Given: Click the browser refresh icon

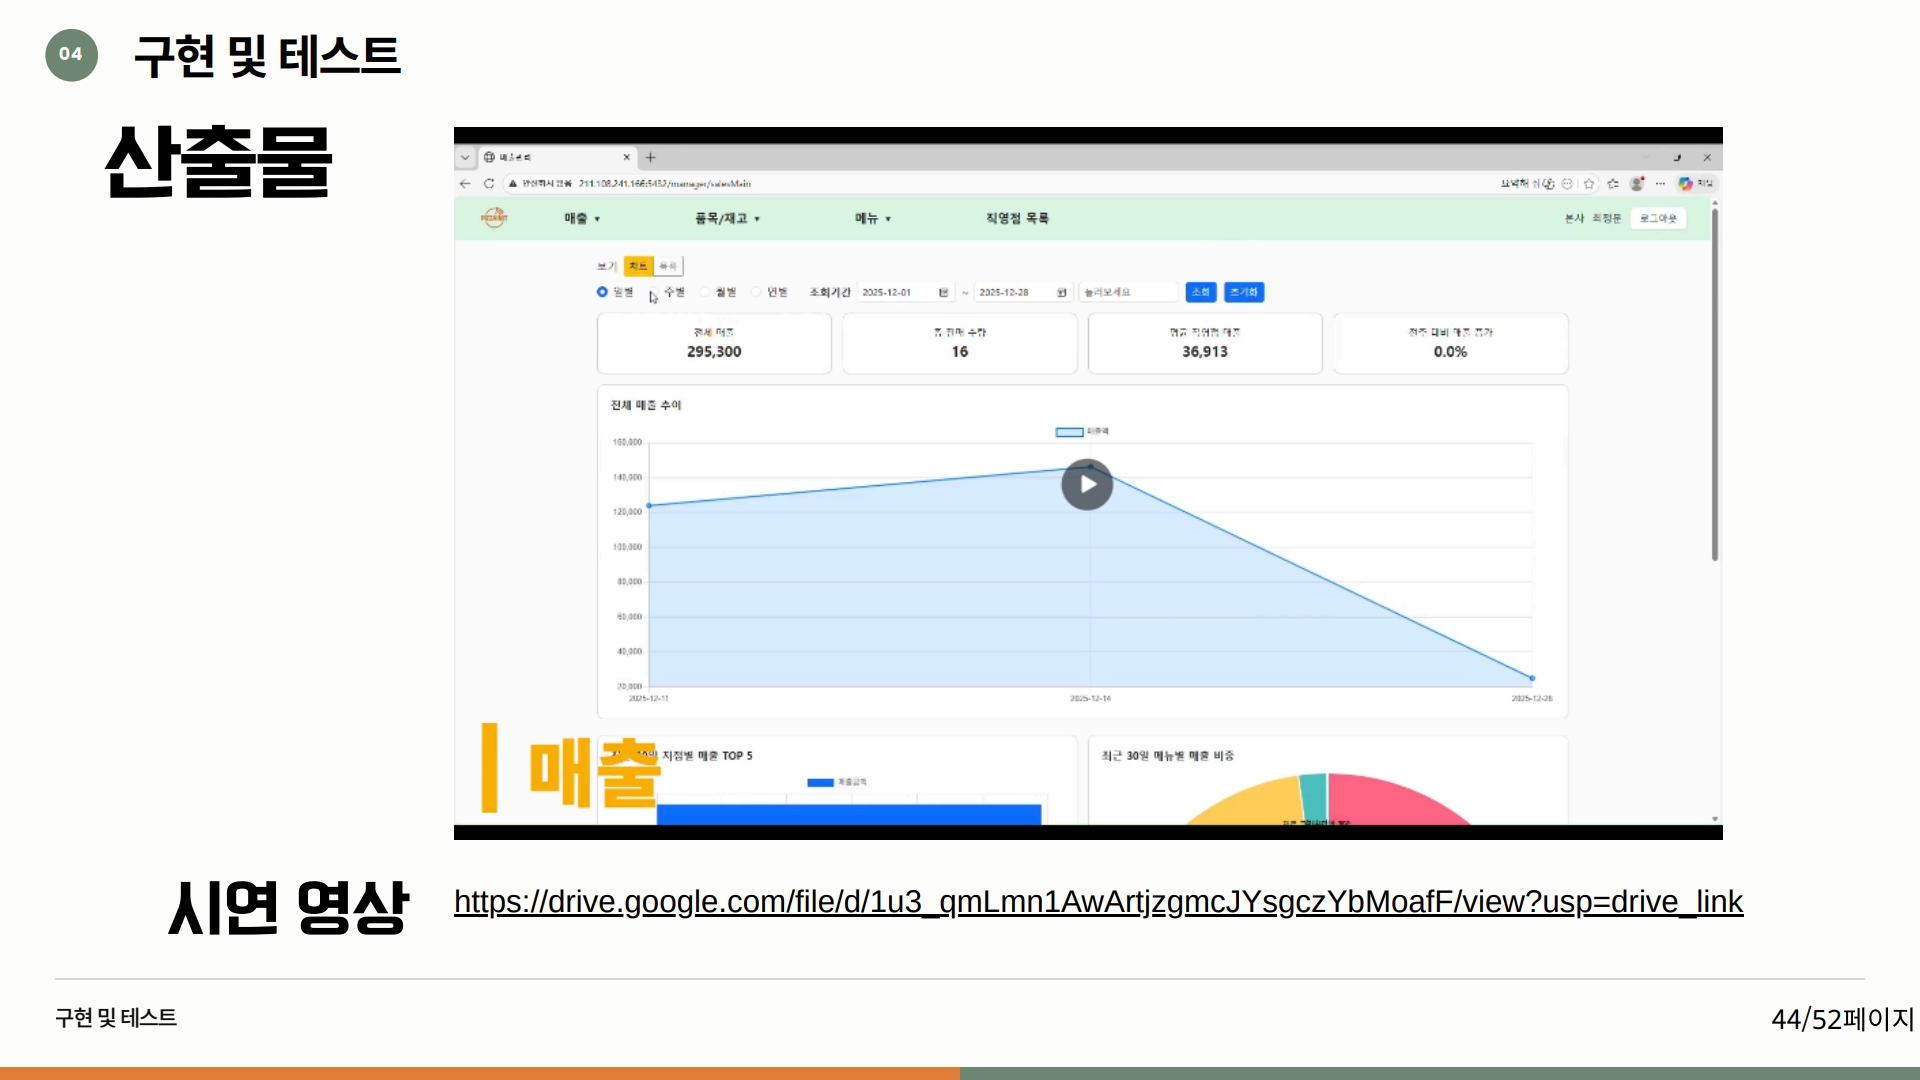Looking at the screenshot, I should pos(489,184).
